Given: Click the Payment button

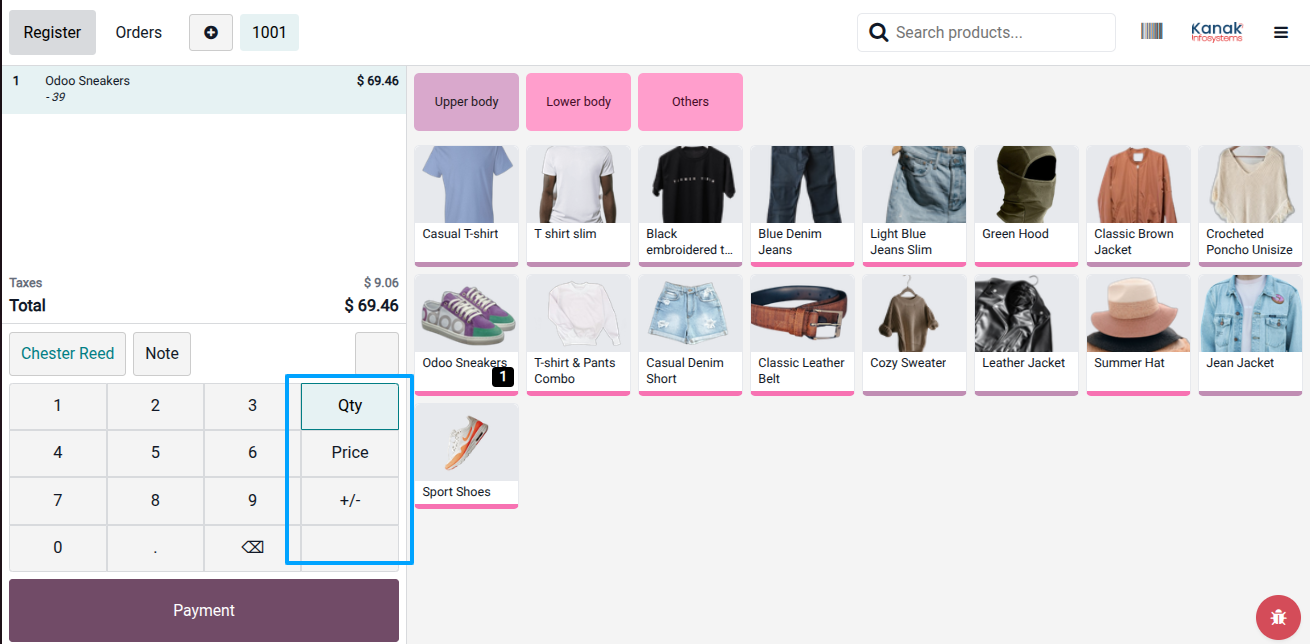Looking at the screenshot, I should (204, 610).
